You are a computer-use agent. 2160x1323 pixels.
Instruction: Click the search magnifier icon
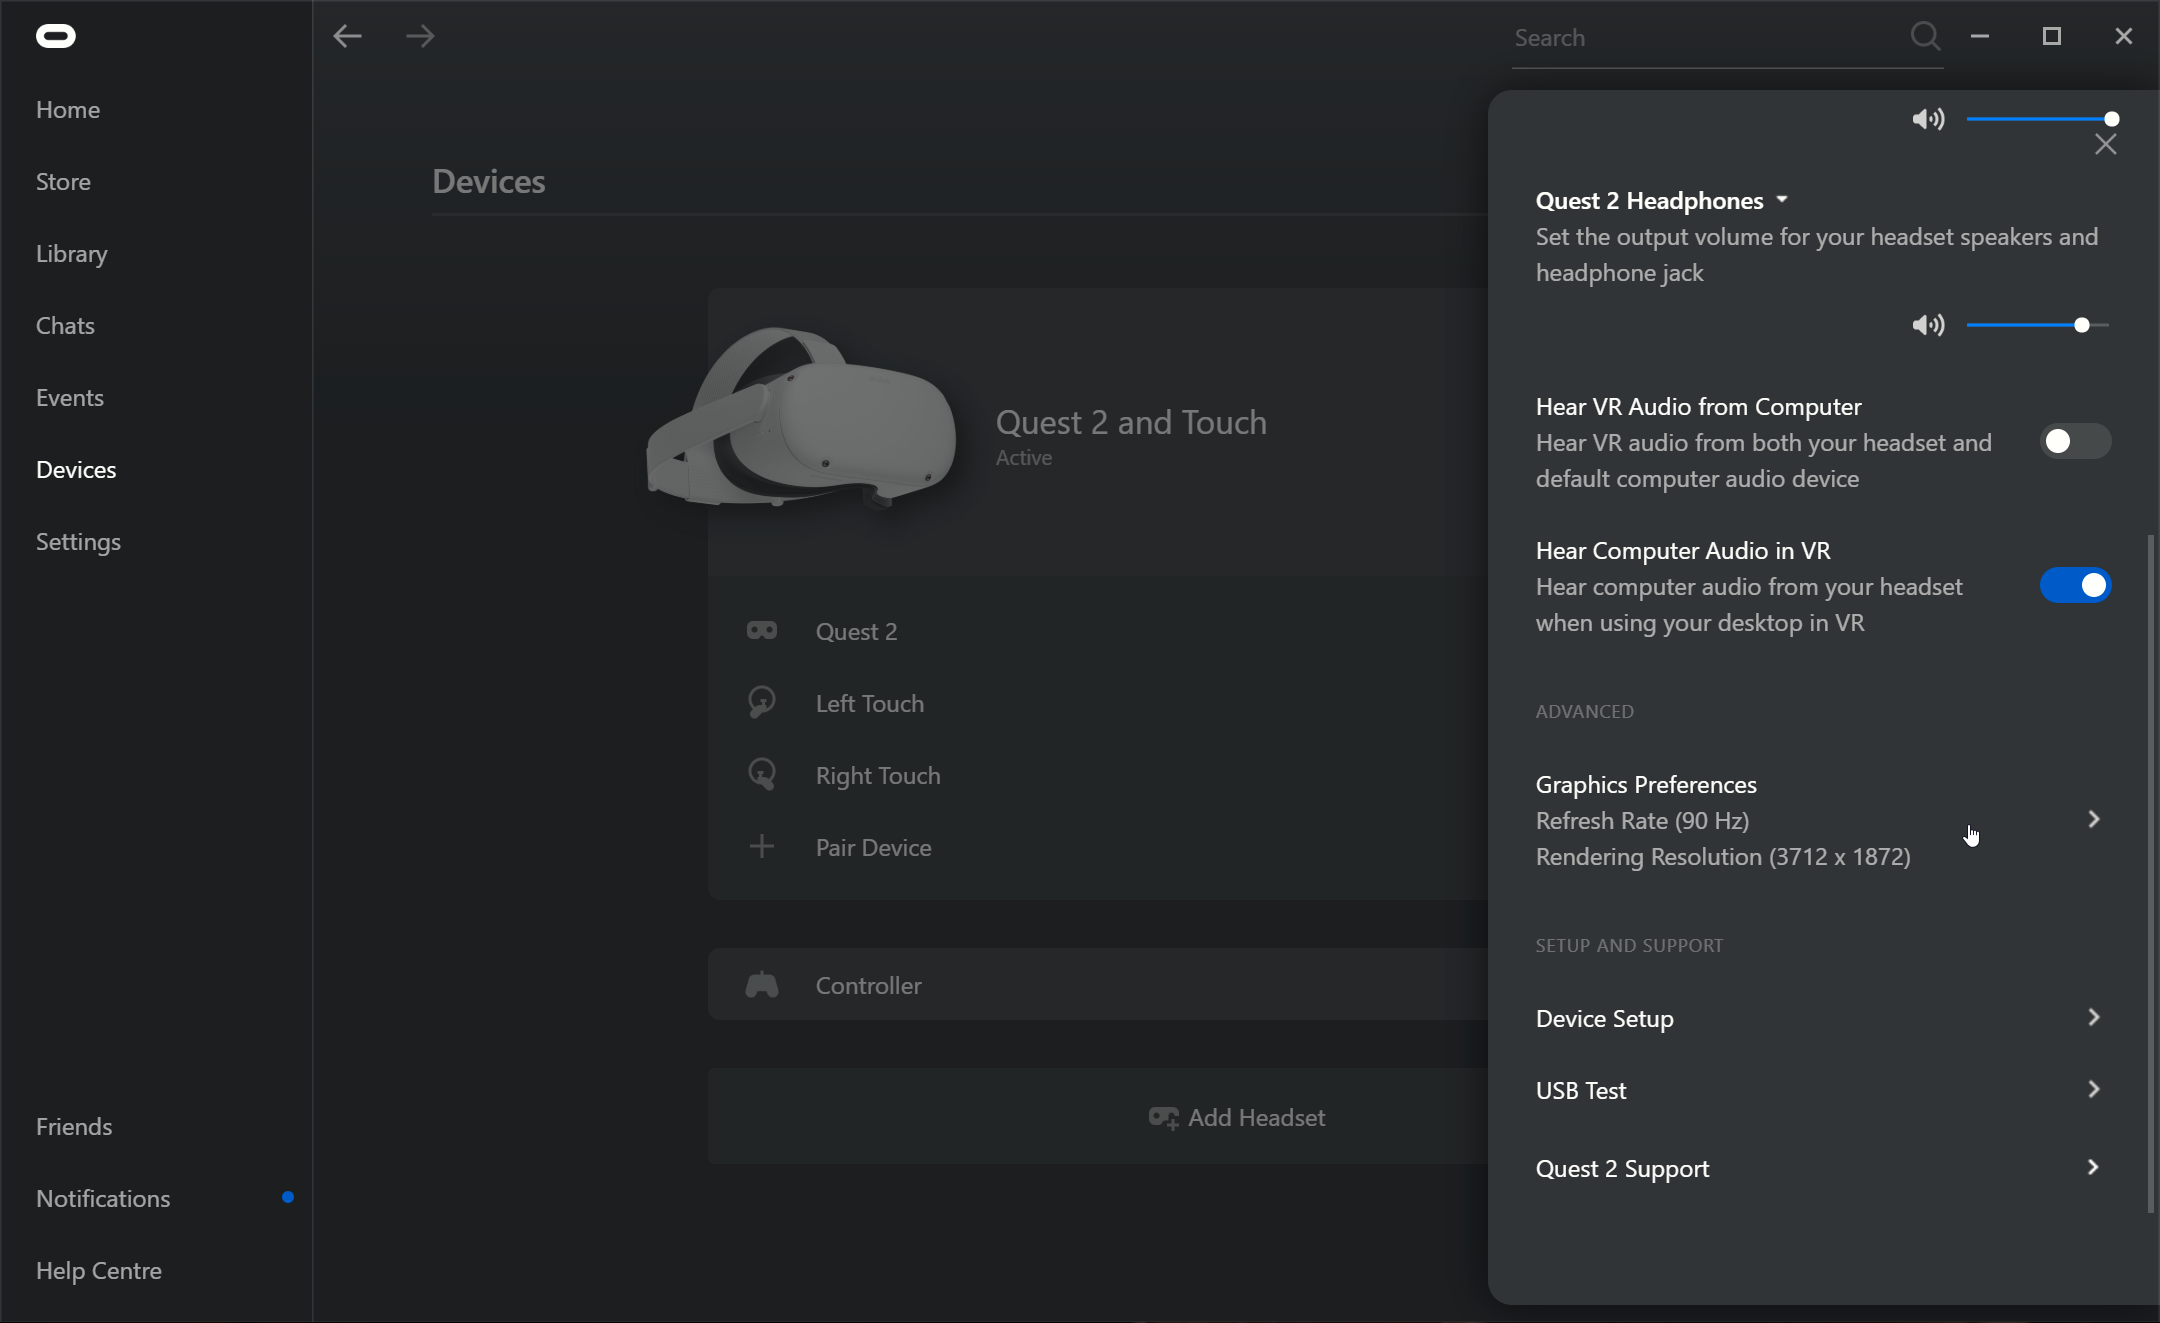click(1925, 36)
